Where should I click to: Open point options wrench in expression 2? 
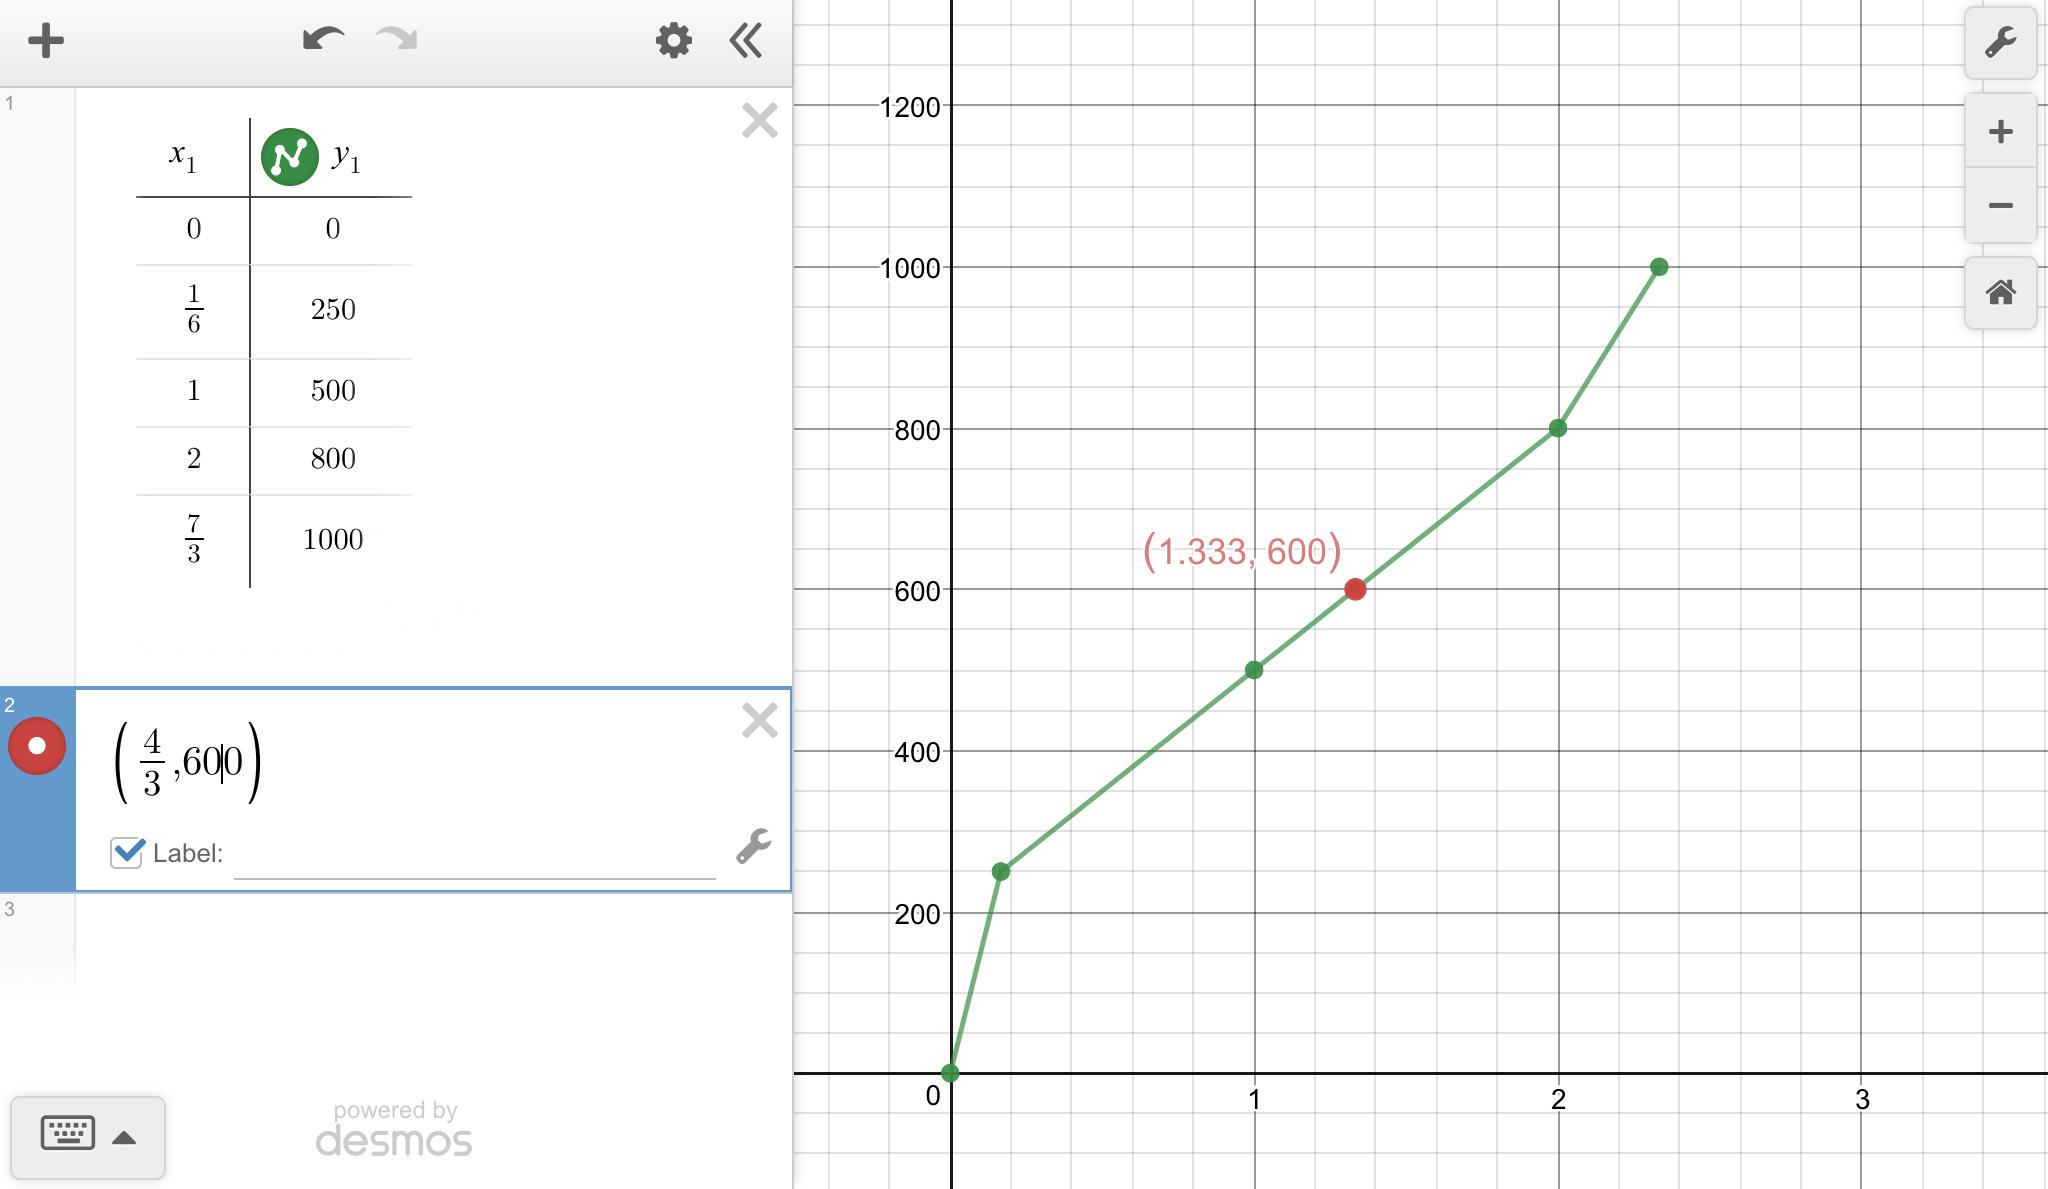(x=754, y=846)
